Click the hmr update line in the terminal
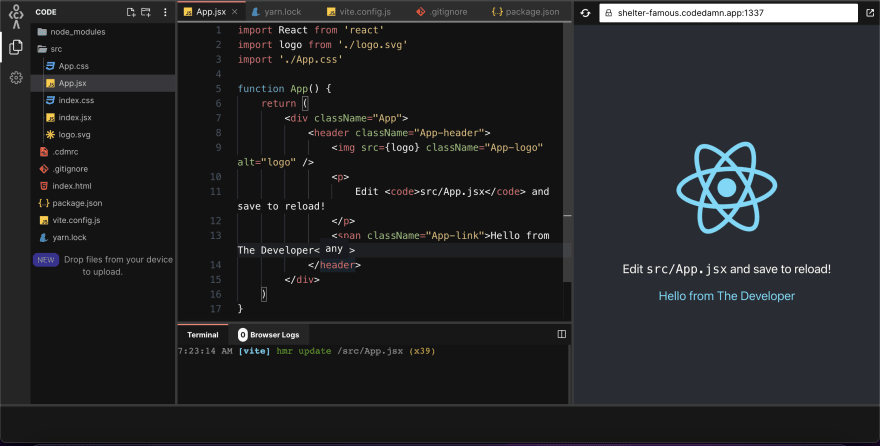Viewport: 880px width, 446px height. click(306, 351)
